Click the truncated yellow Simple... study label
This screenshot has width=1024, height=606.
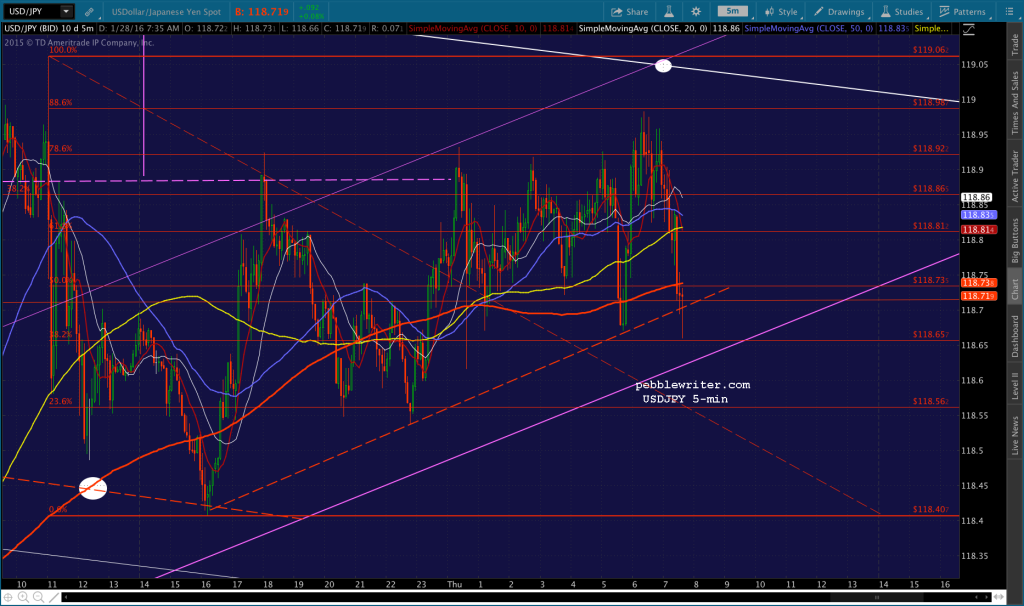(x=931, y=29)
